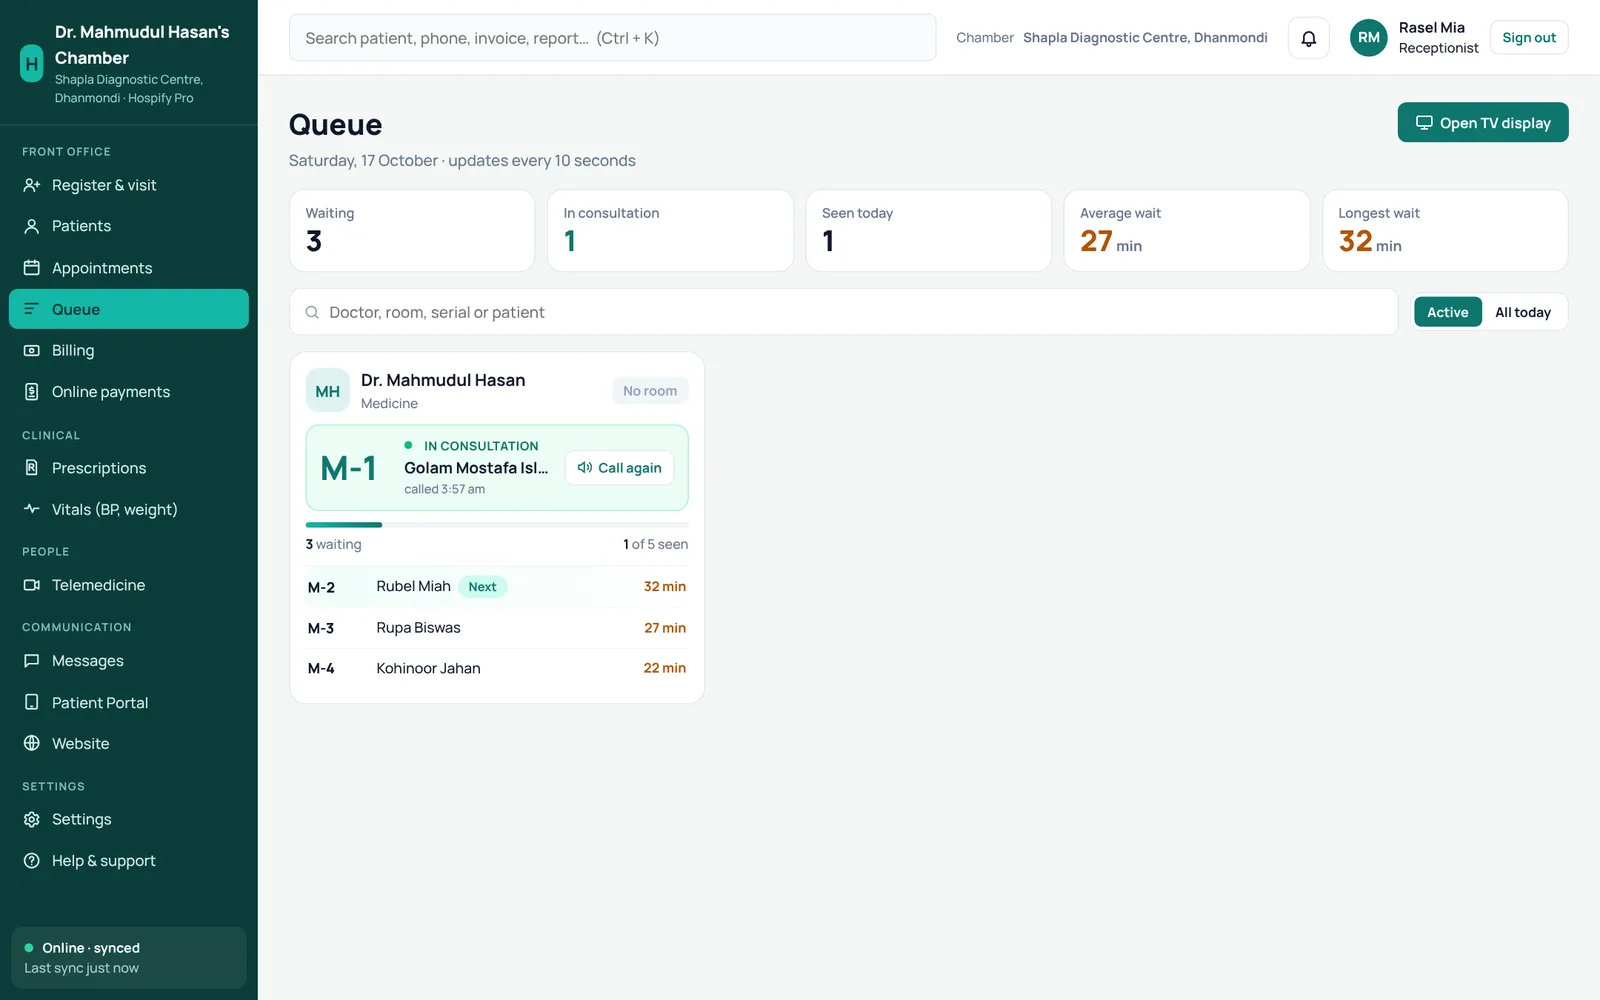Click the Help & support icon
This screenshot has width=1600, height=1000.
(x=32, y=861)
